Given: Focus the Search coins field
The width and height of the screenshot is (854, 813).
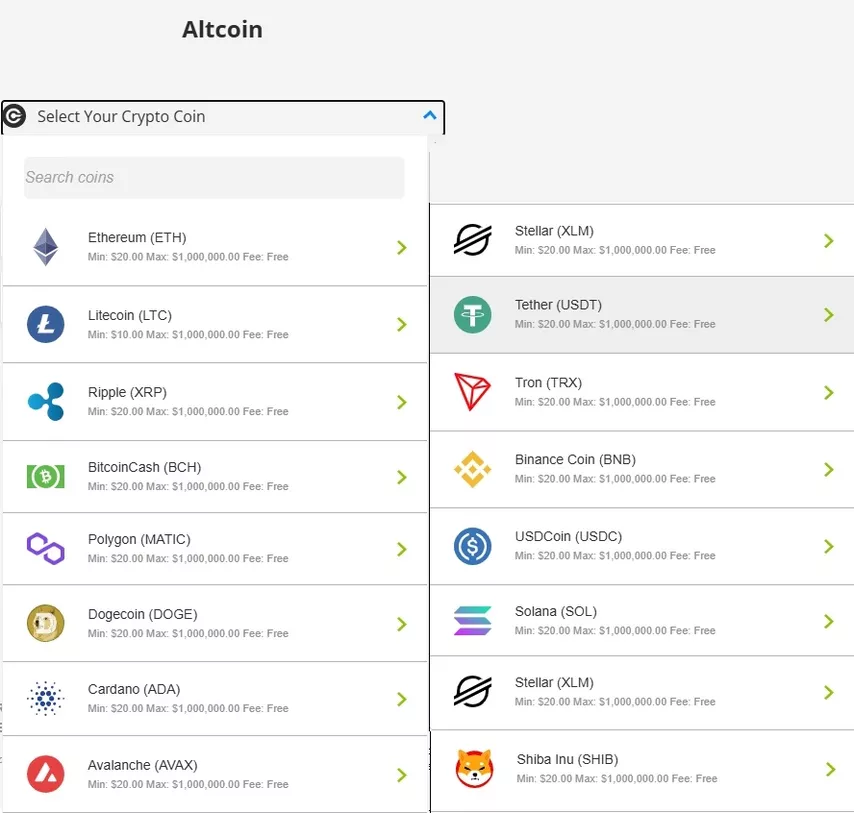Looking at the screenshot, I should click(x=214, y=178).
